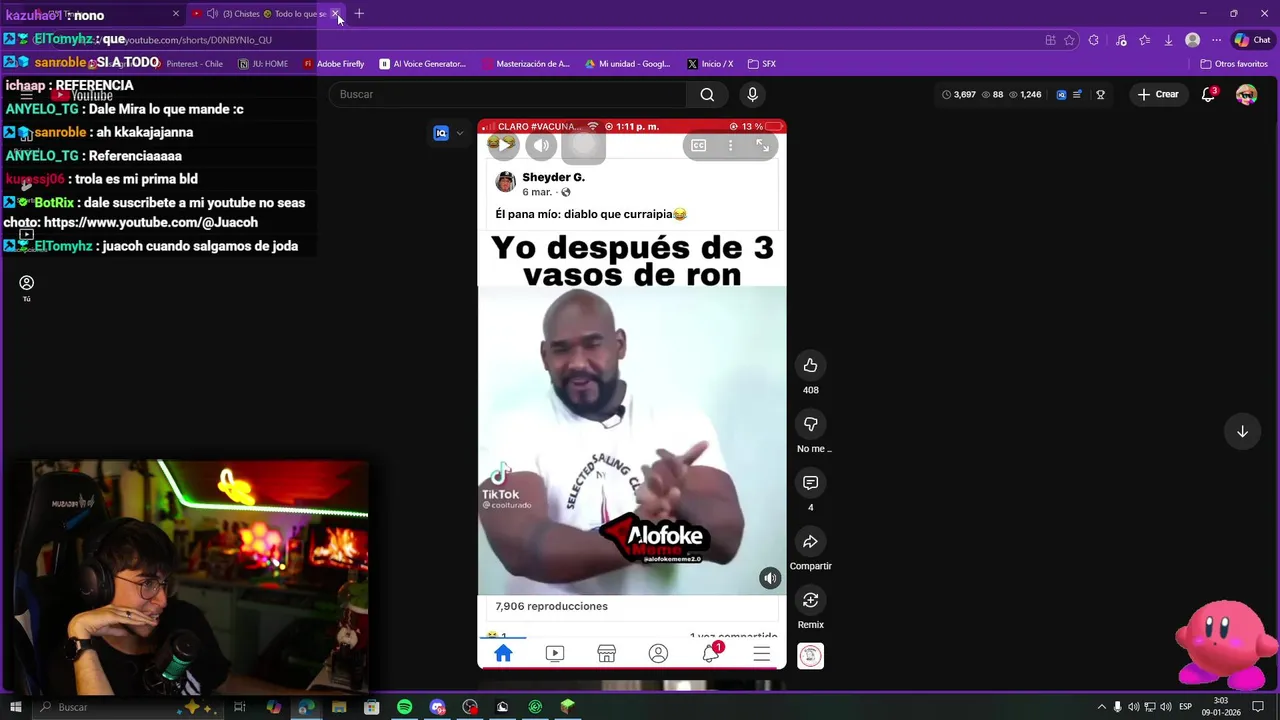1280x720 pixels.
Task: Open the vidIQ list icon in header
Action: (1077, 94)
